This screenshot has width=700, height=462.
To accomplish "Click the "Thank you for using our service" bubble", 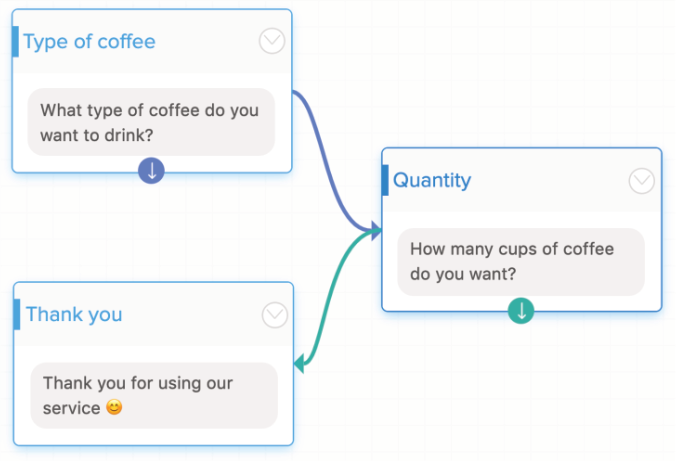I will coord(152,395).
